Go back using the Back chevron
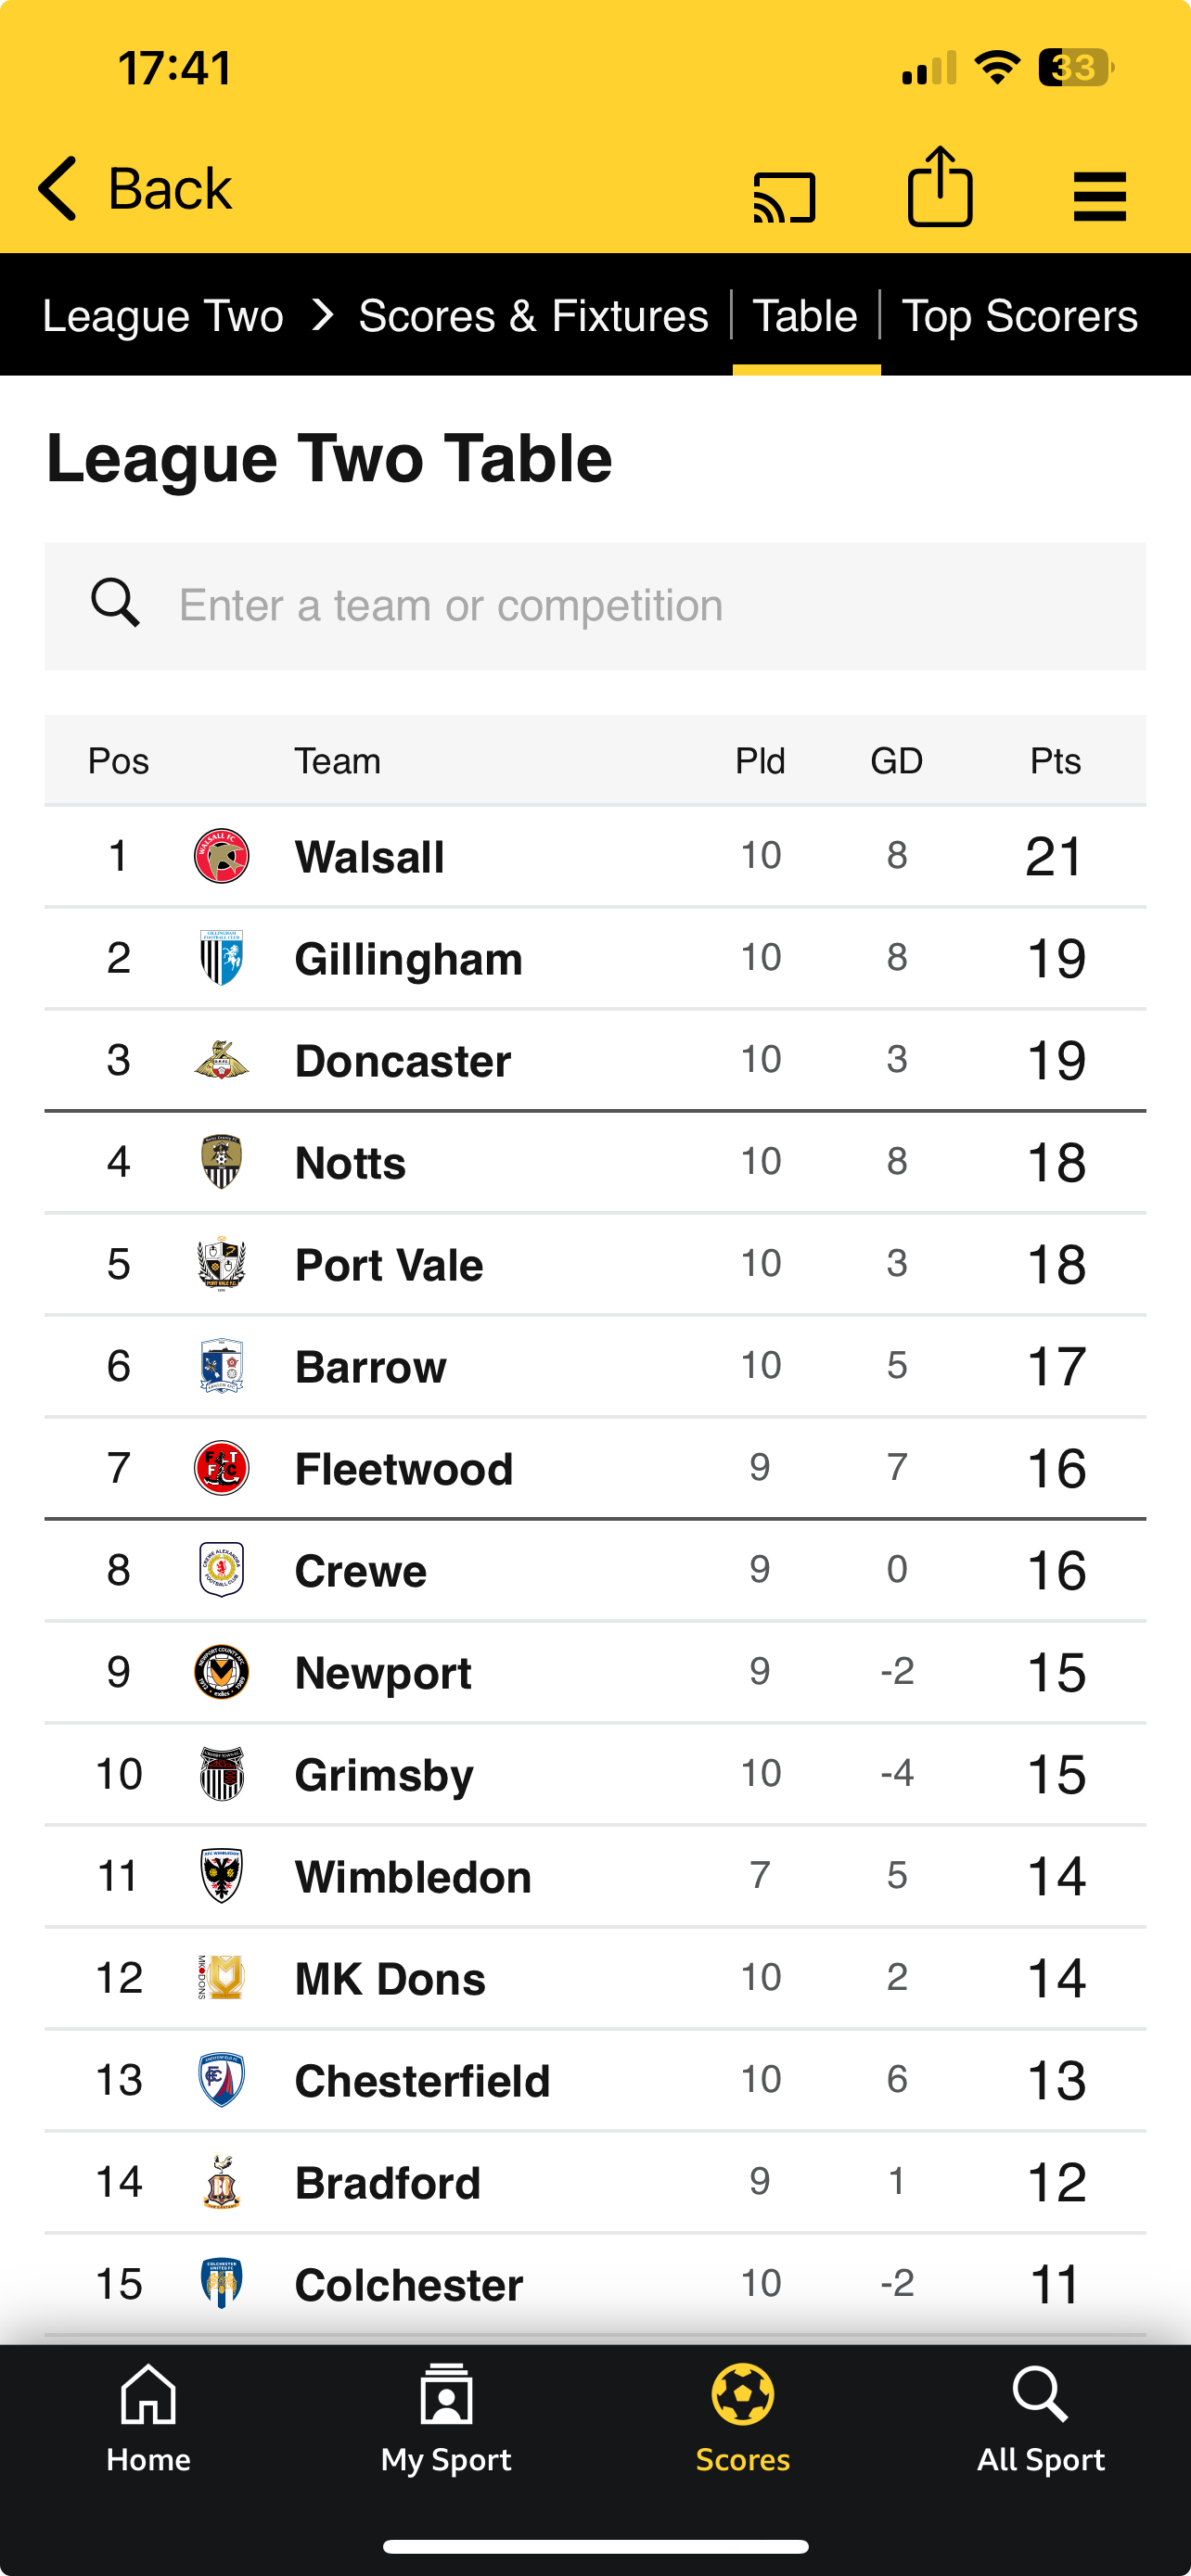 (x=57, y=188)
